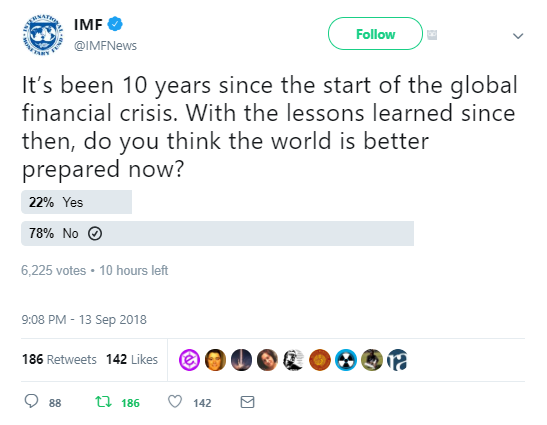This screenshot has height=425, width=547.
Task: Click the IMF display name
Action: 88,24
